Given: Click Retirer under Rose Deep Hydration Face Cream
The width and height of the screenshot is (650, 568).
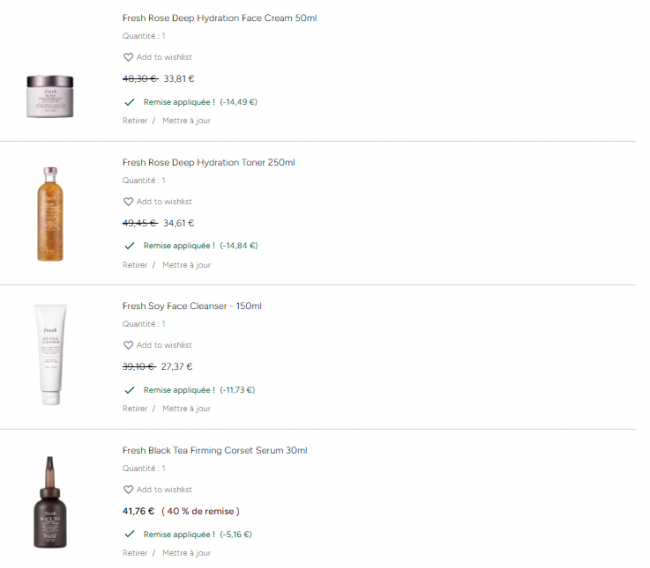Looking at the screenshot, I should coord(135,121).
